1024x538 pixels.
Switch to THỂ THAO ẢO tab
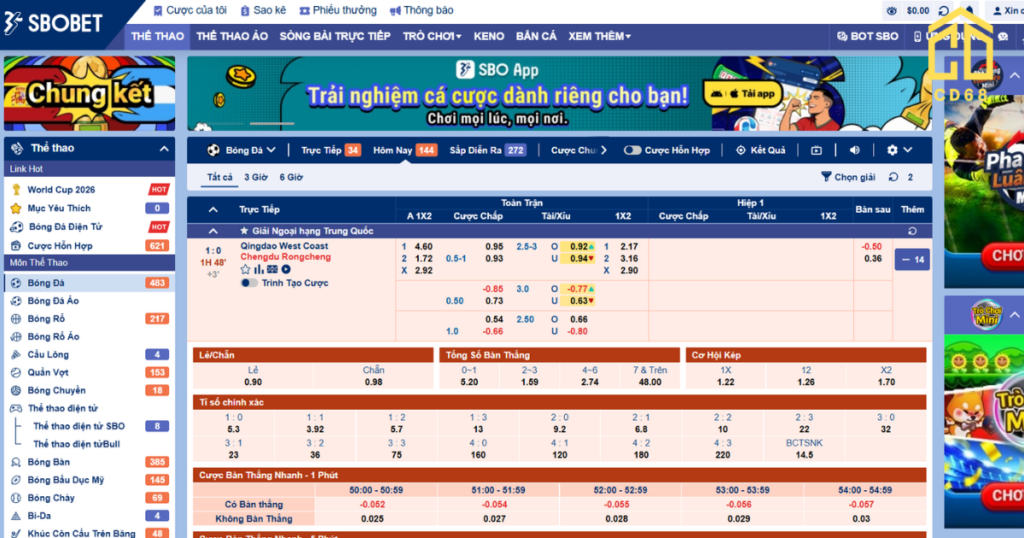click(232, 37)
